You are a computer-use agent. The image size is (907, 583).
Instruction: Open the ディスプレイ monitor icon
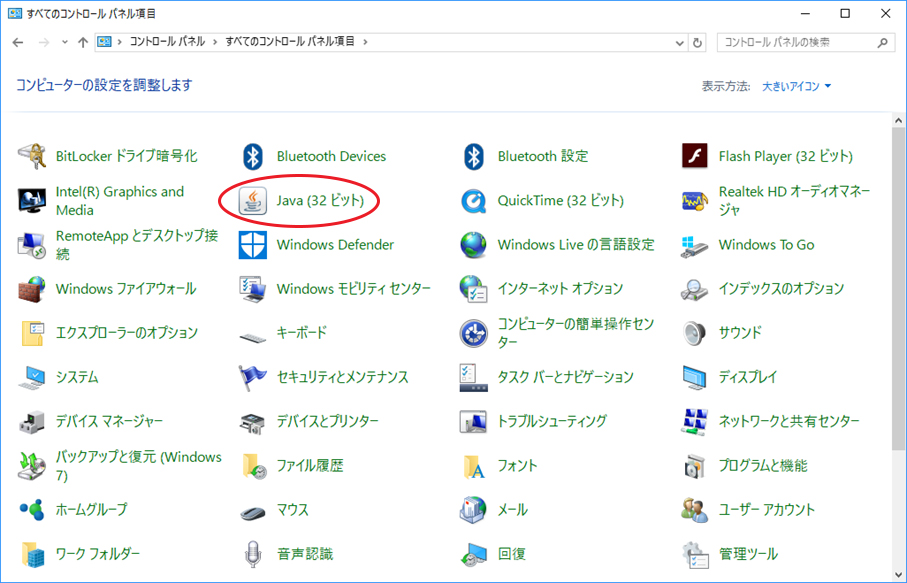click(x=695, y=377)
